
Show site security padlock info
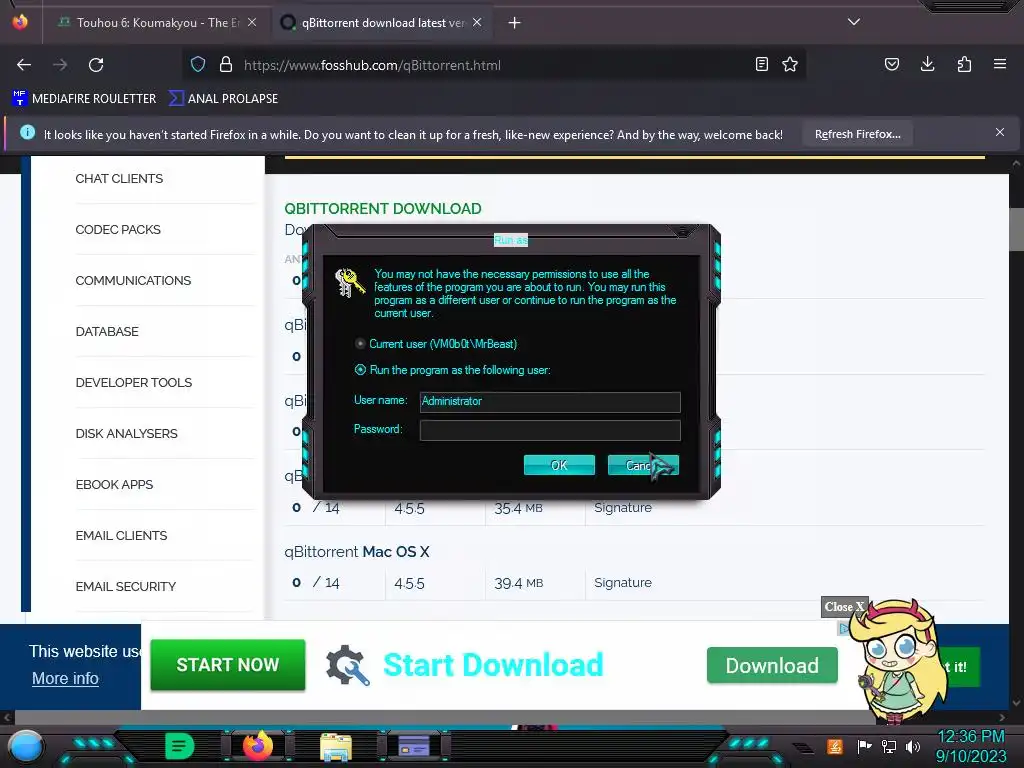click(226, 64)
